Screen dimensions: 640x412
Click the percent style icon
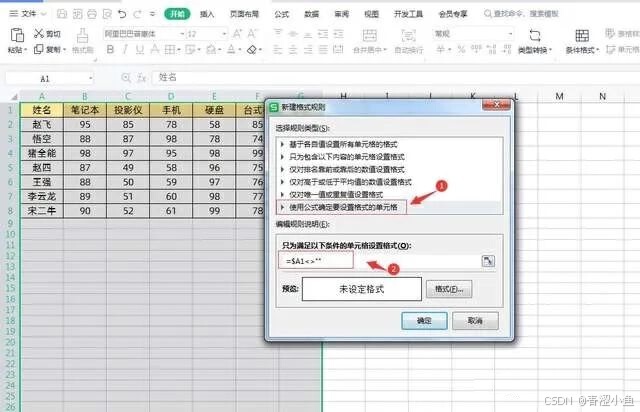coord(461,50)
